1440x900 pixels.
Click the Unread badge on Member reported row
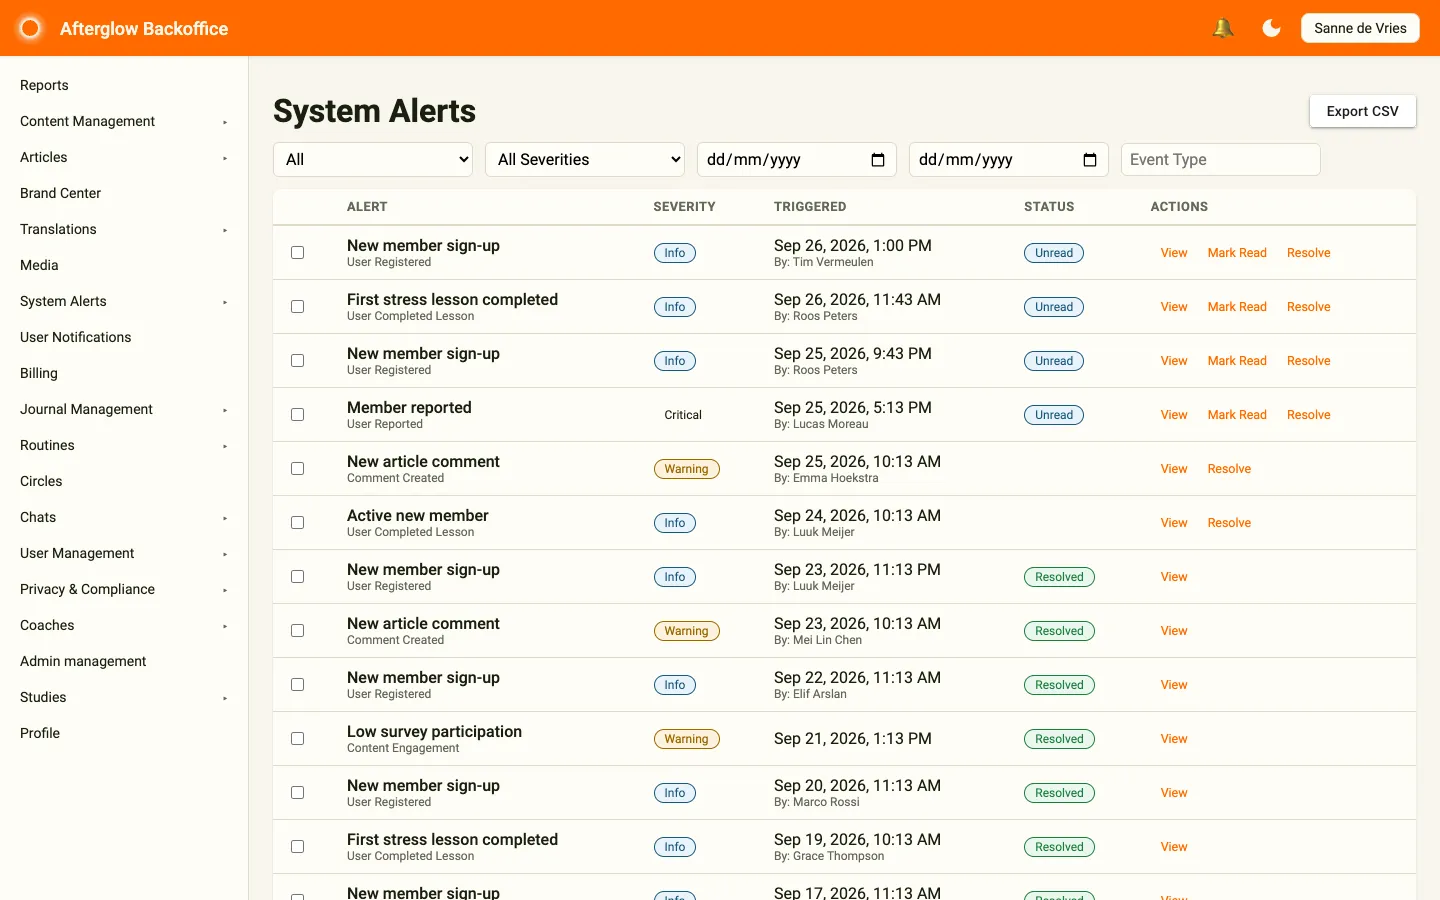click(x=1054, y=415)
